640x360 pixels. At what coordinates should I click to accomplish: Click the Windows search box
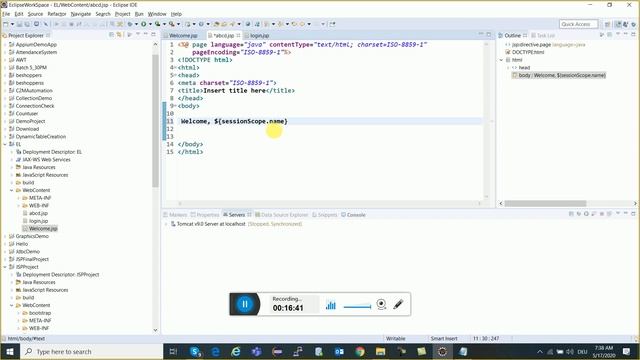91,351
